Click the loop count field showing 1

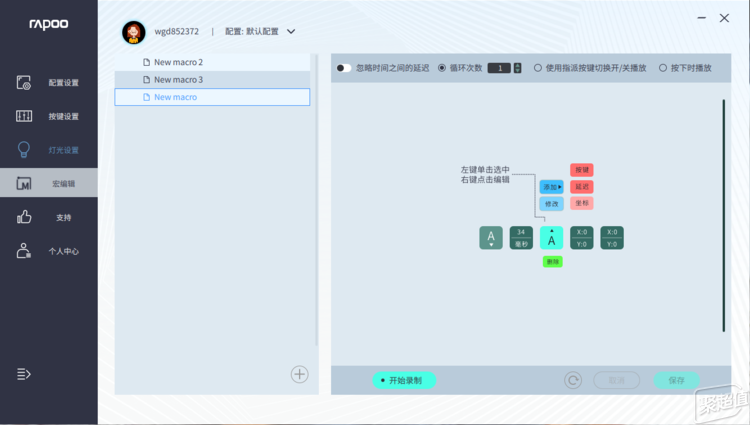[x=499, y=68]
